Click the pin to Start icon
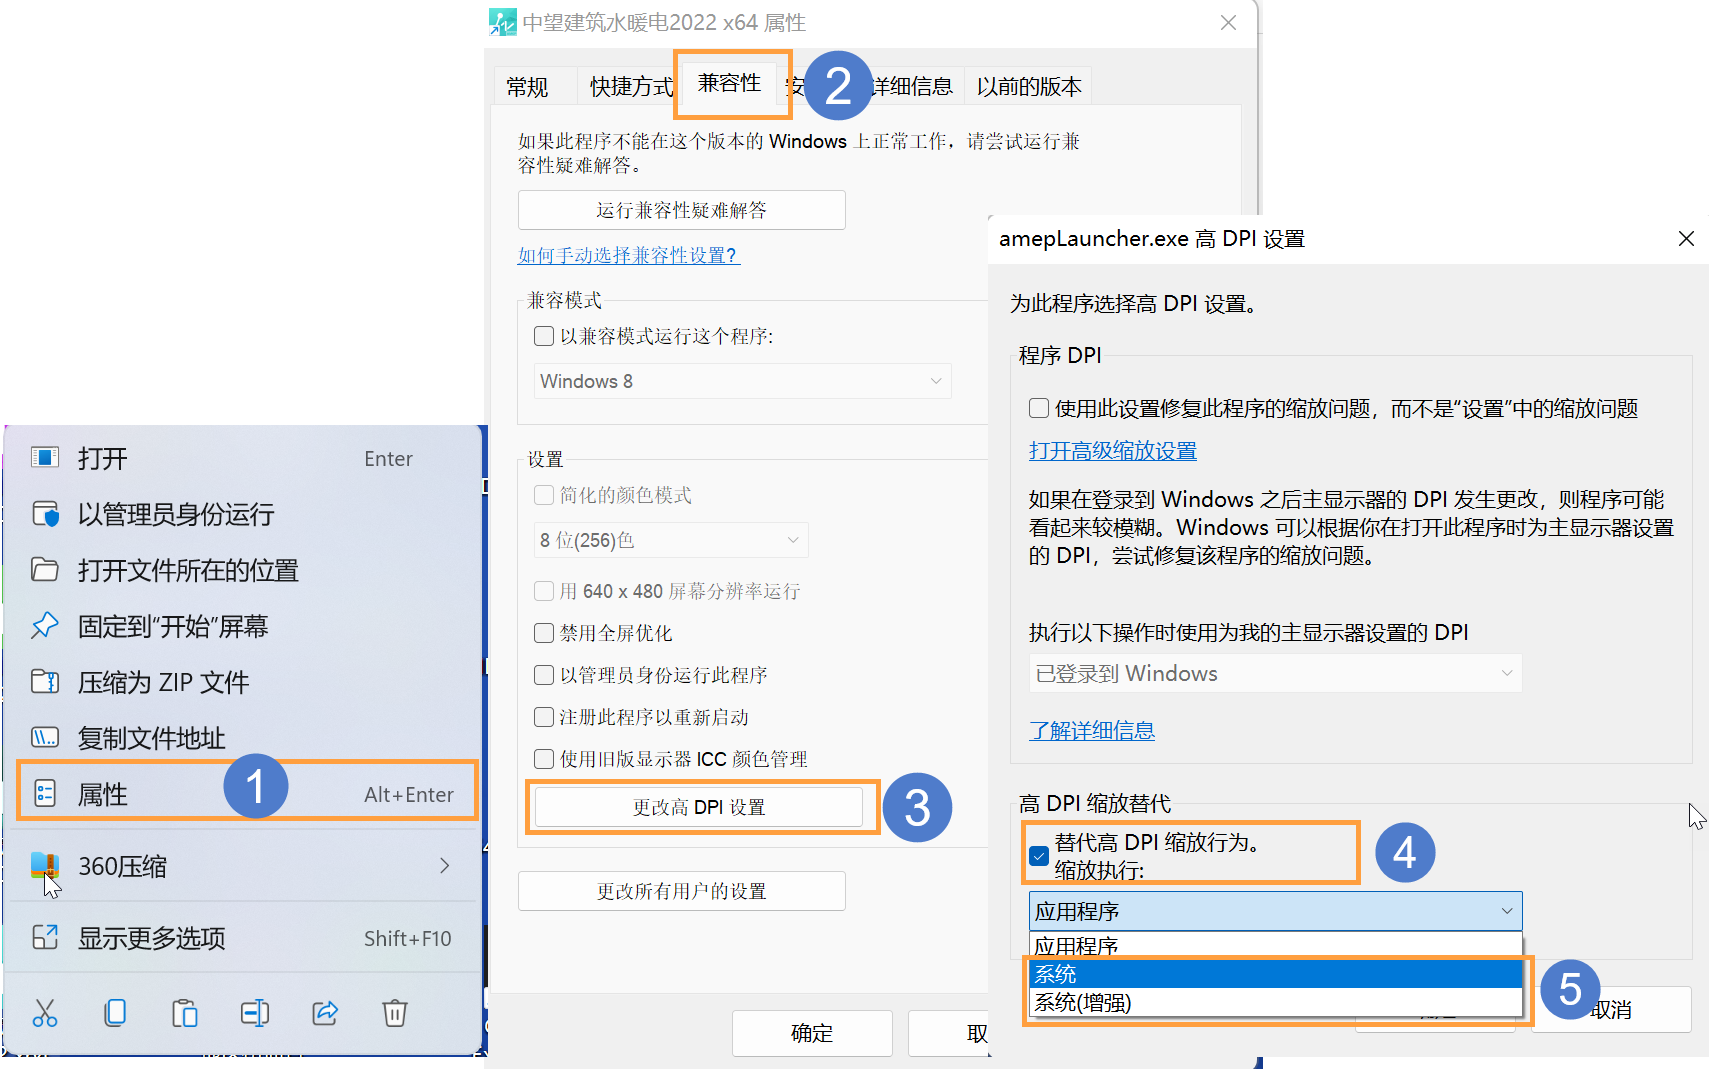1709x1069 pixels. click(45, 626)
